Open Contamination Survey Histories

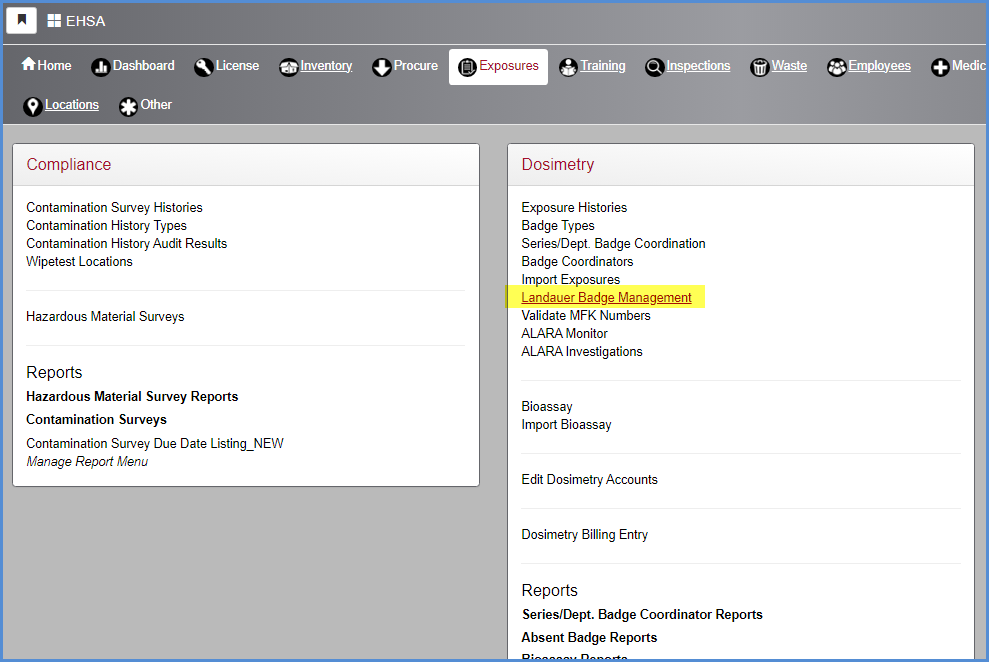[x=114, y=207]
